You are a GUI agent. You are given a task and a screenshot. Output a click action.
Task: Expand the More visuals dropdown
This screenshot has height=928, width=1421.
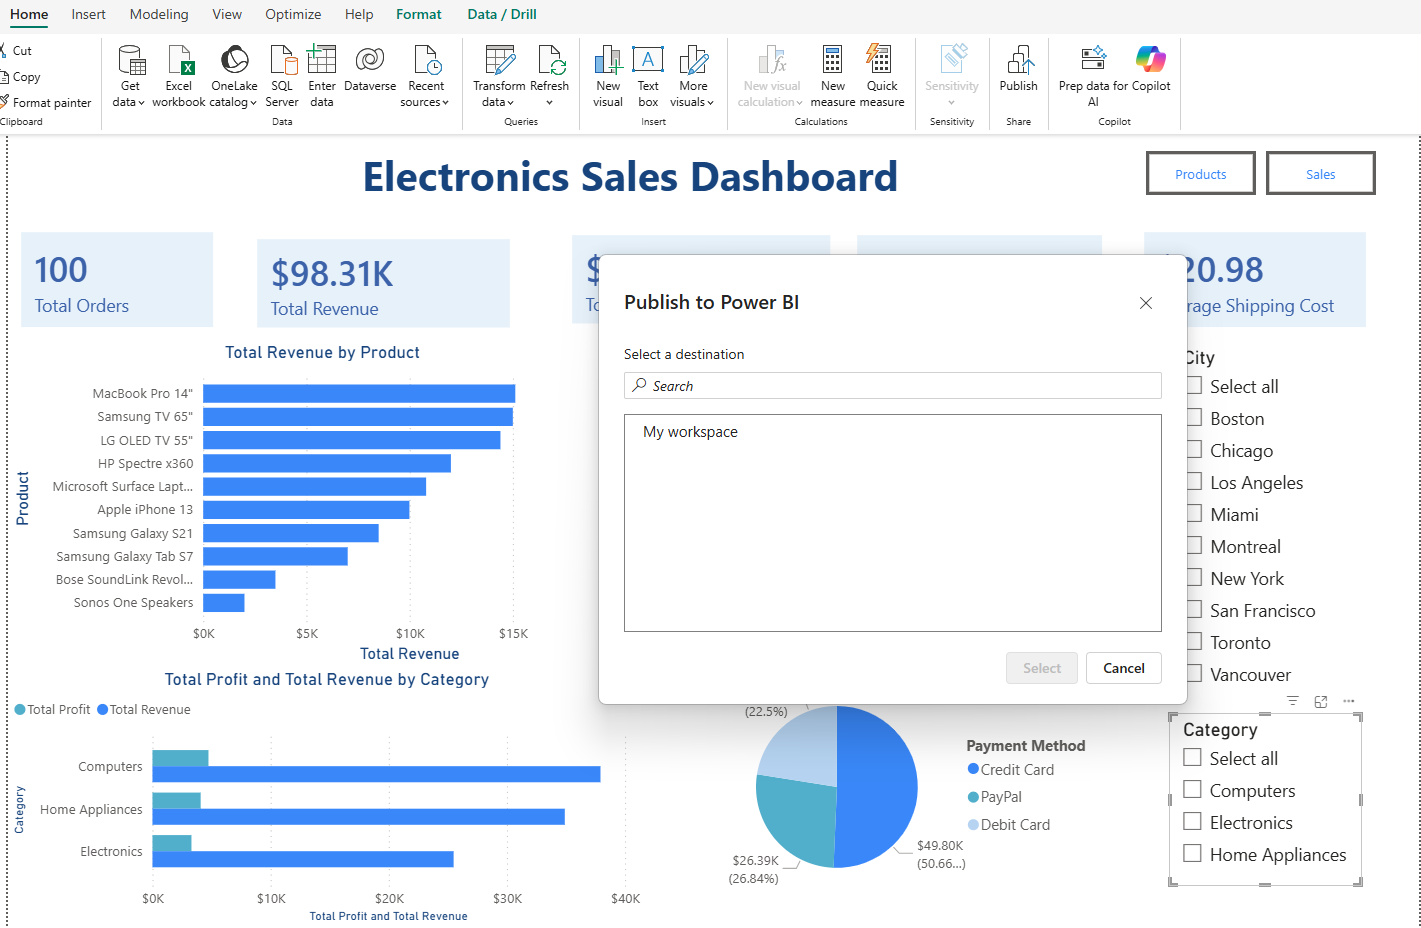coord(710,103)
